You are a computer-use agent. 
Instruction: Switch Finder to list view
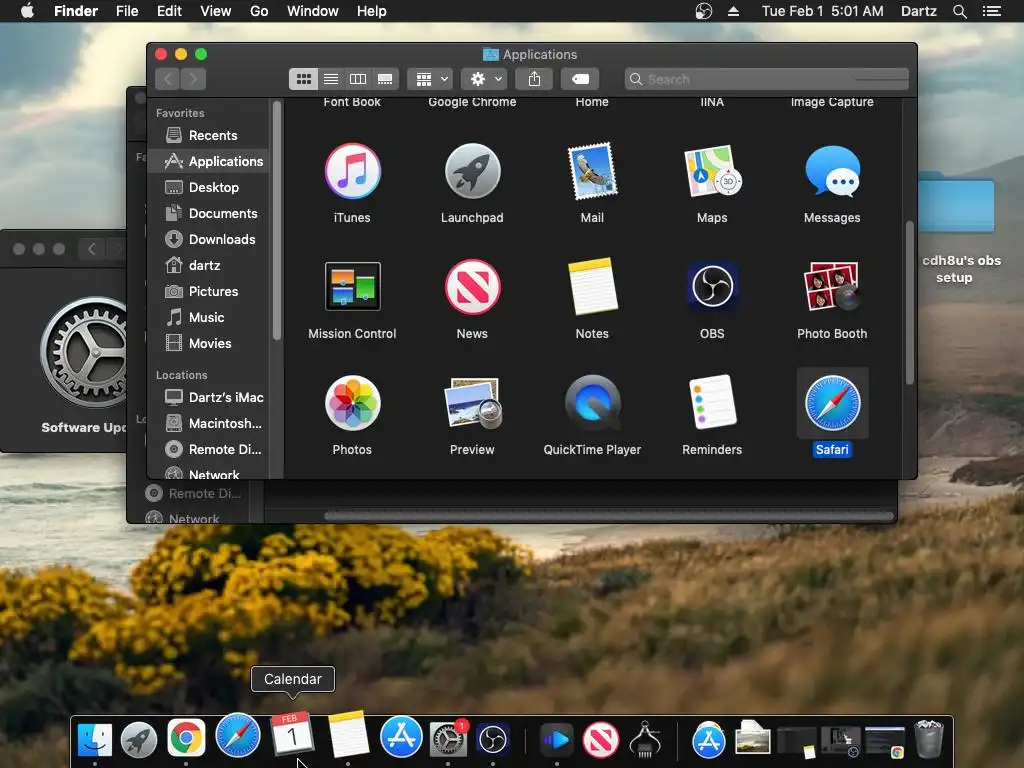point(331,79)
